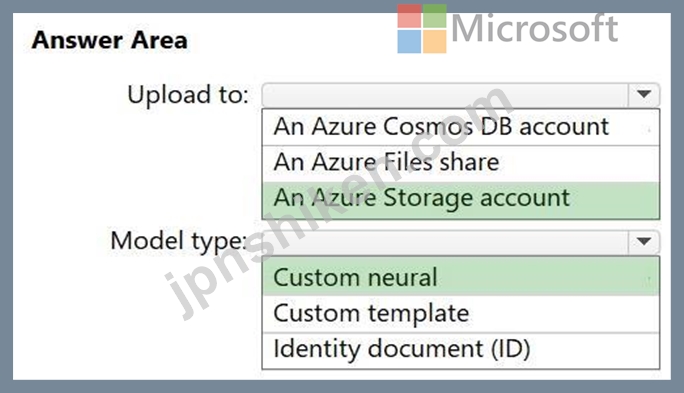Click the Model type label
684x393 pixels.
(179, 241)
